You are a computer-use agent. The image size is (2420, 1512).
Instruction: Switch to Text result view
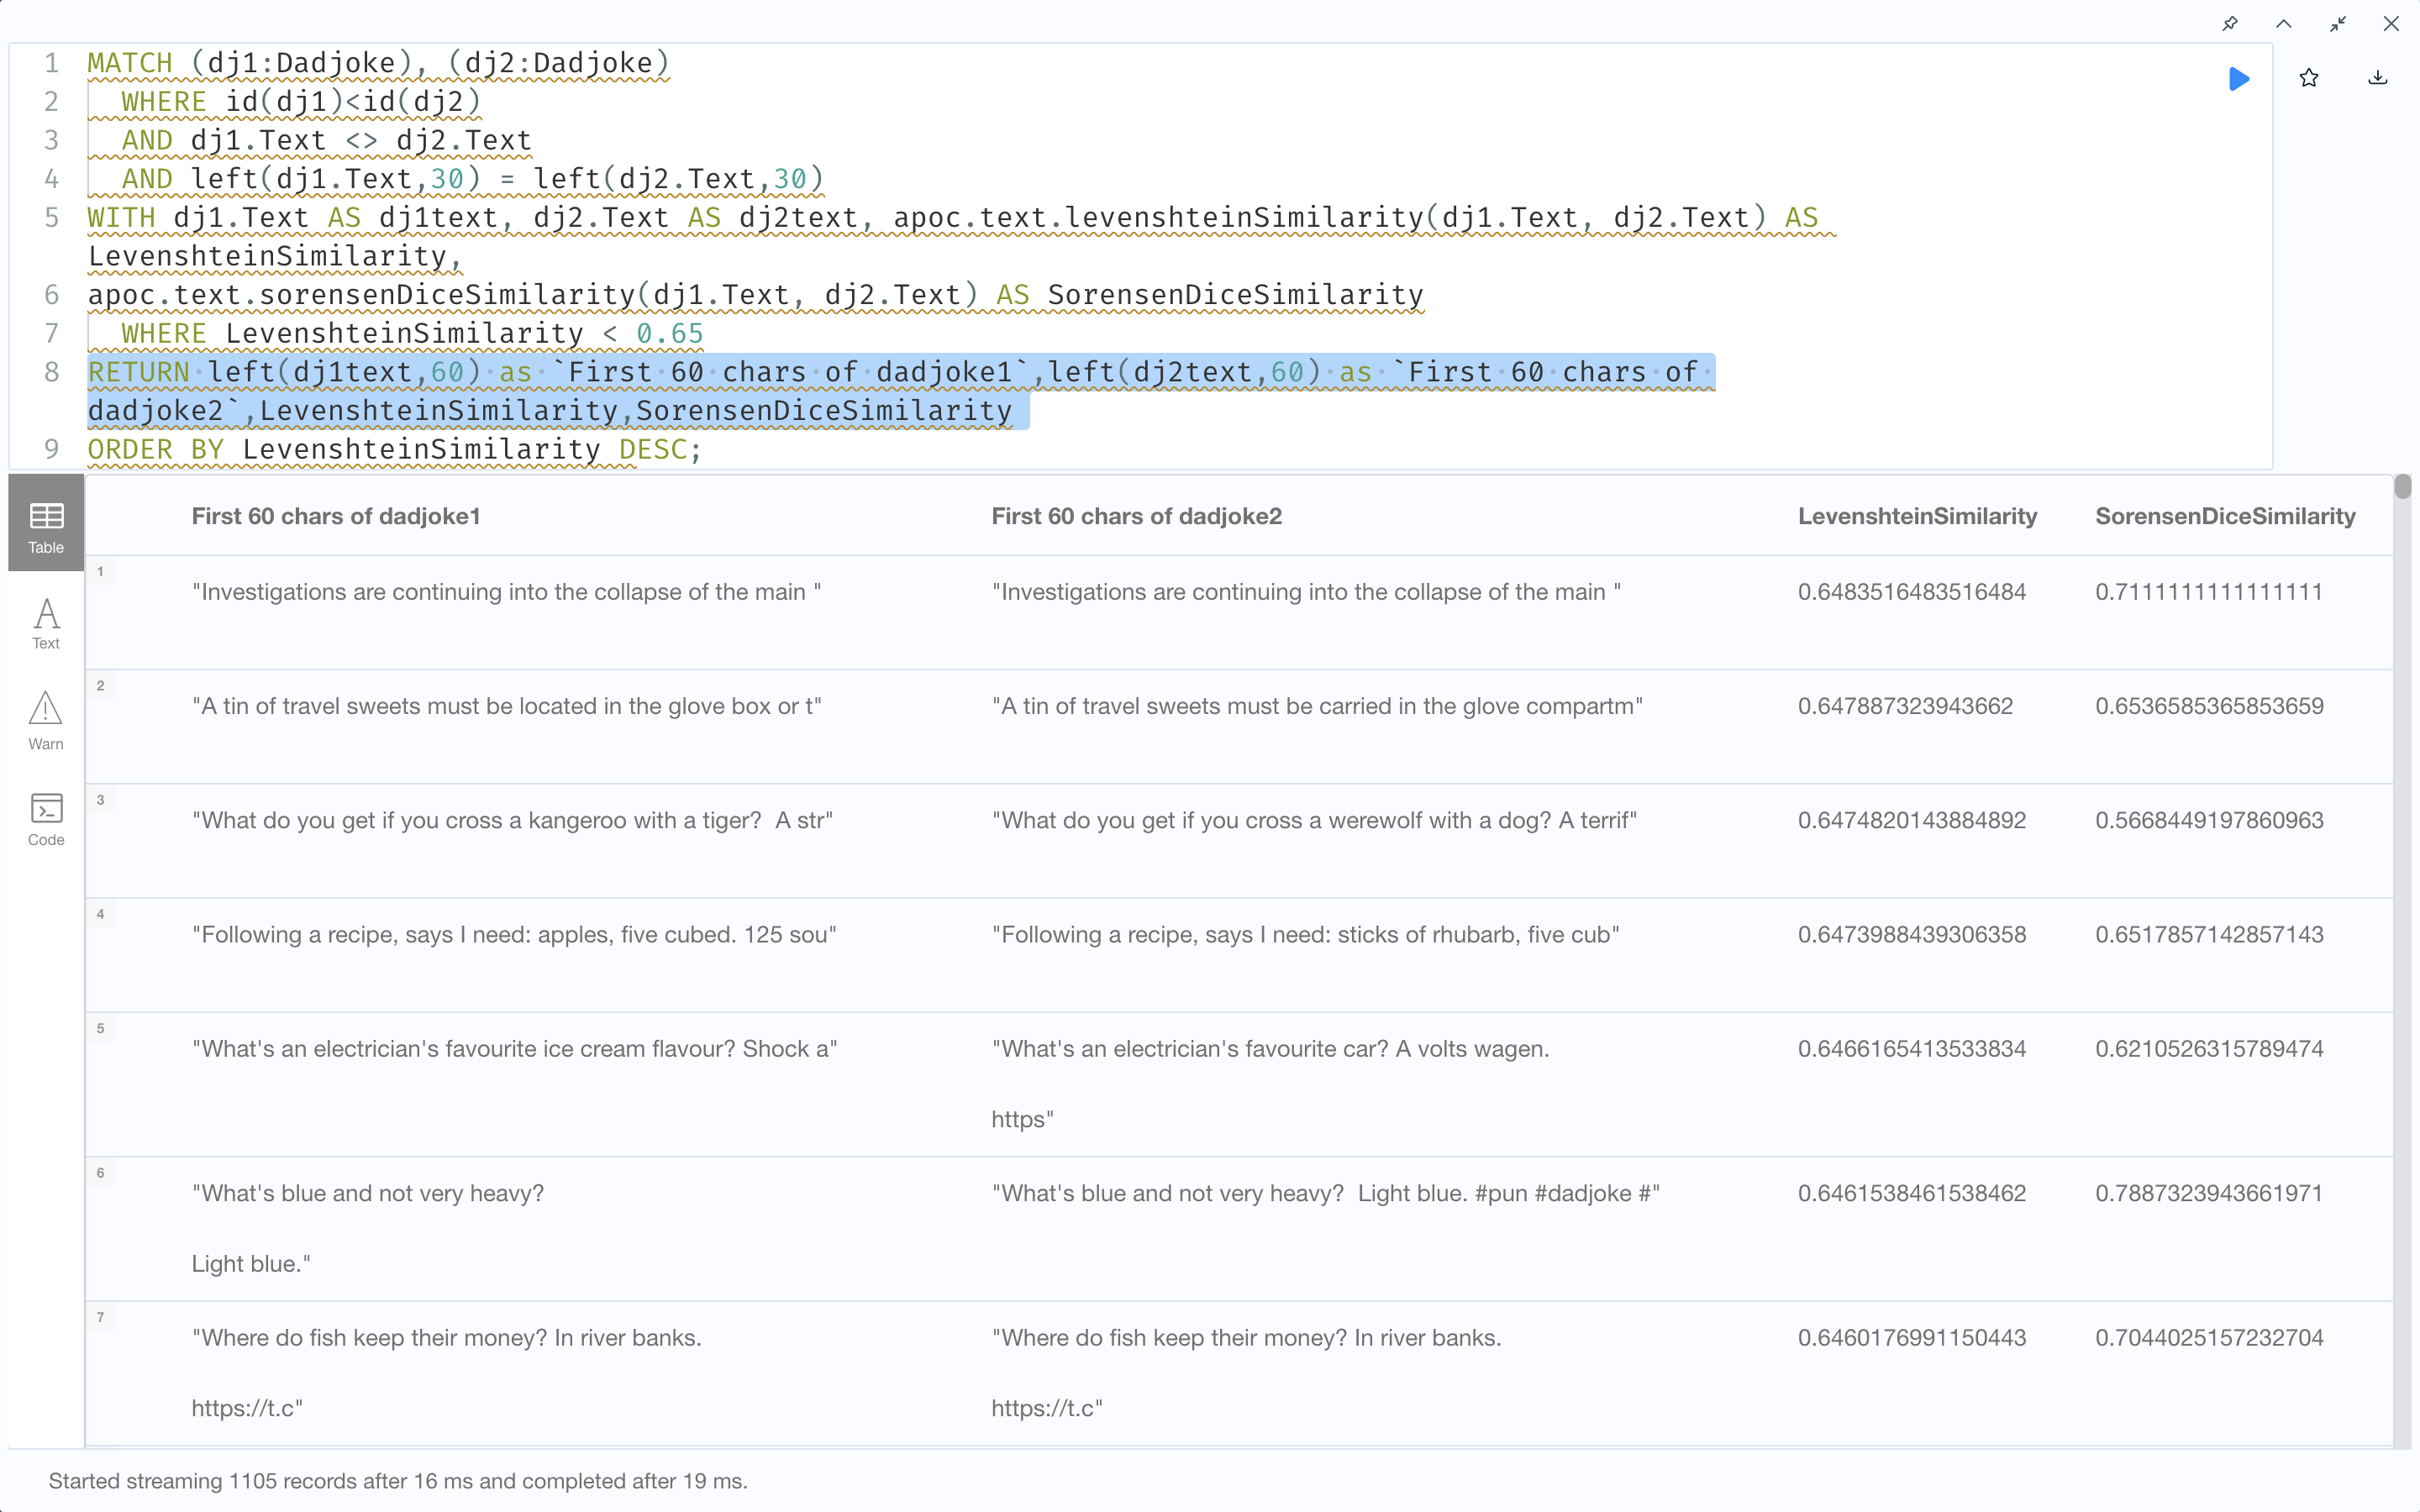(46, 623)
